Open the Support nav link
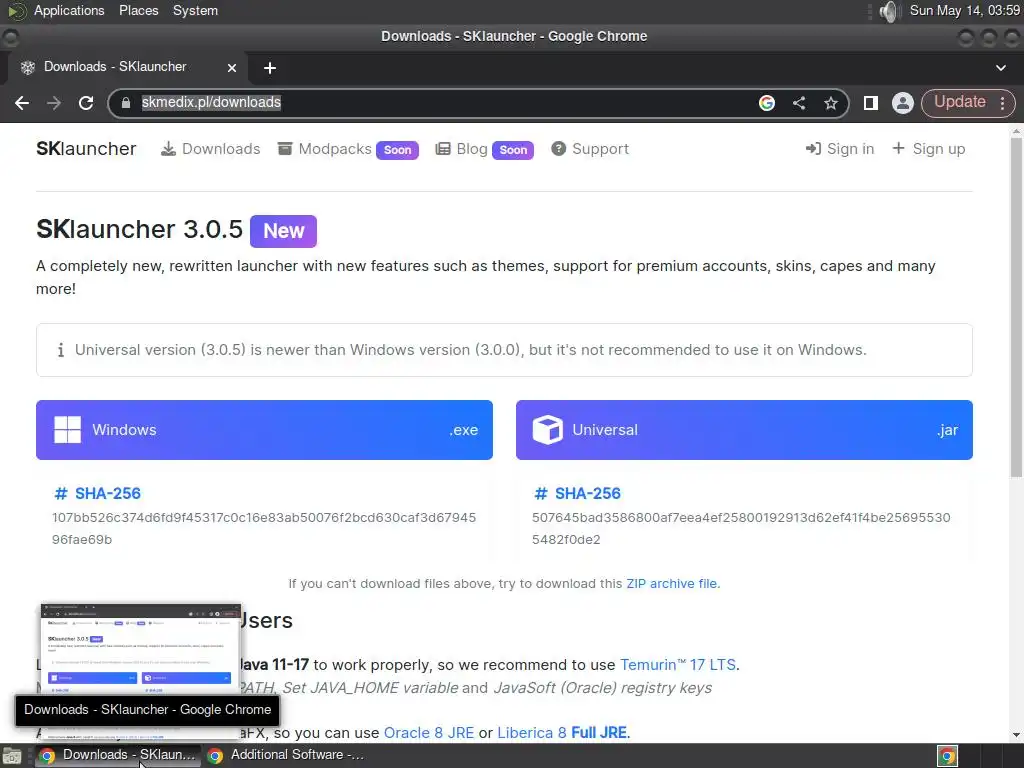 coord(590,149)
